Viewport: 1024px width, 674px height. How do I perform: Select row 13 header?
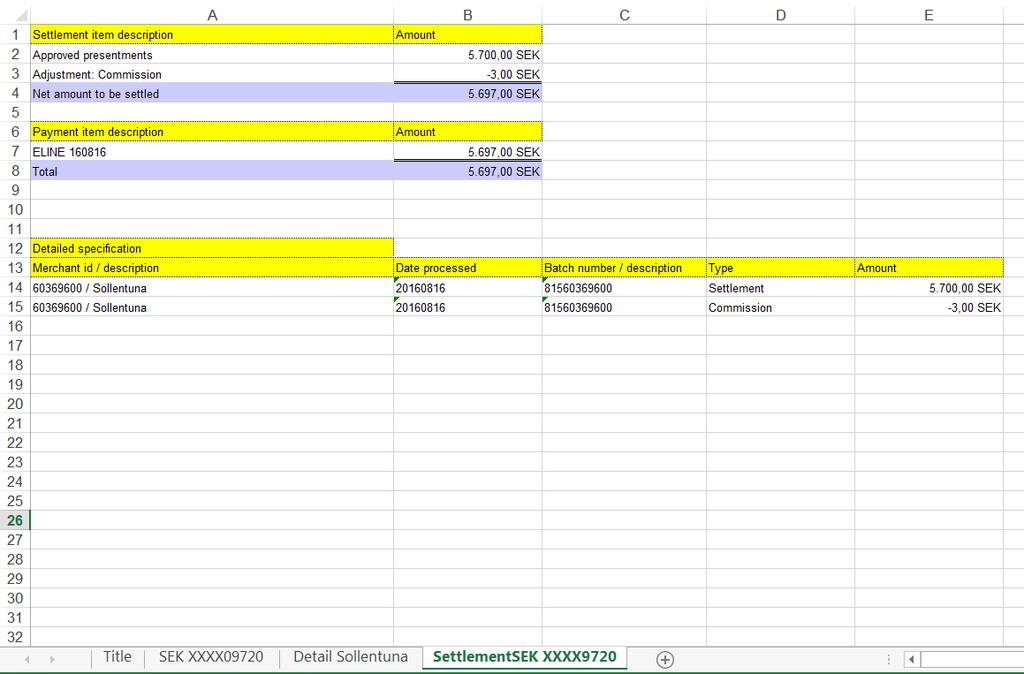click(x=15, y=268)
